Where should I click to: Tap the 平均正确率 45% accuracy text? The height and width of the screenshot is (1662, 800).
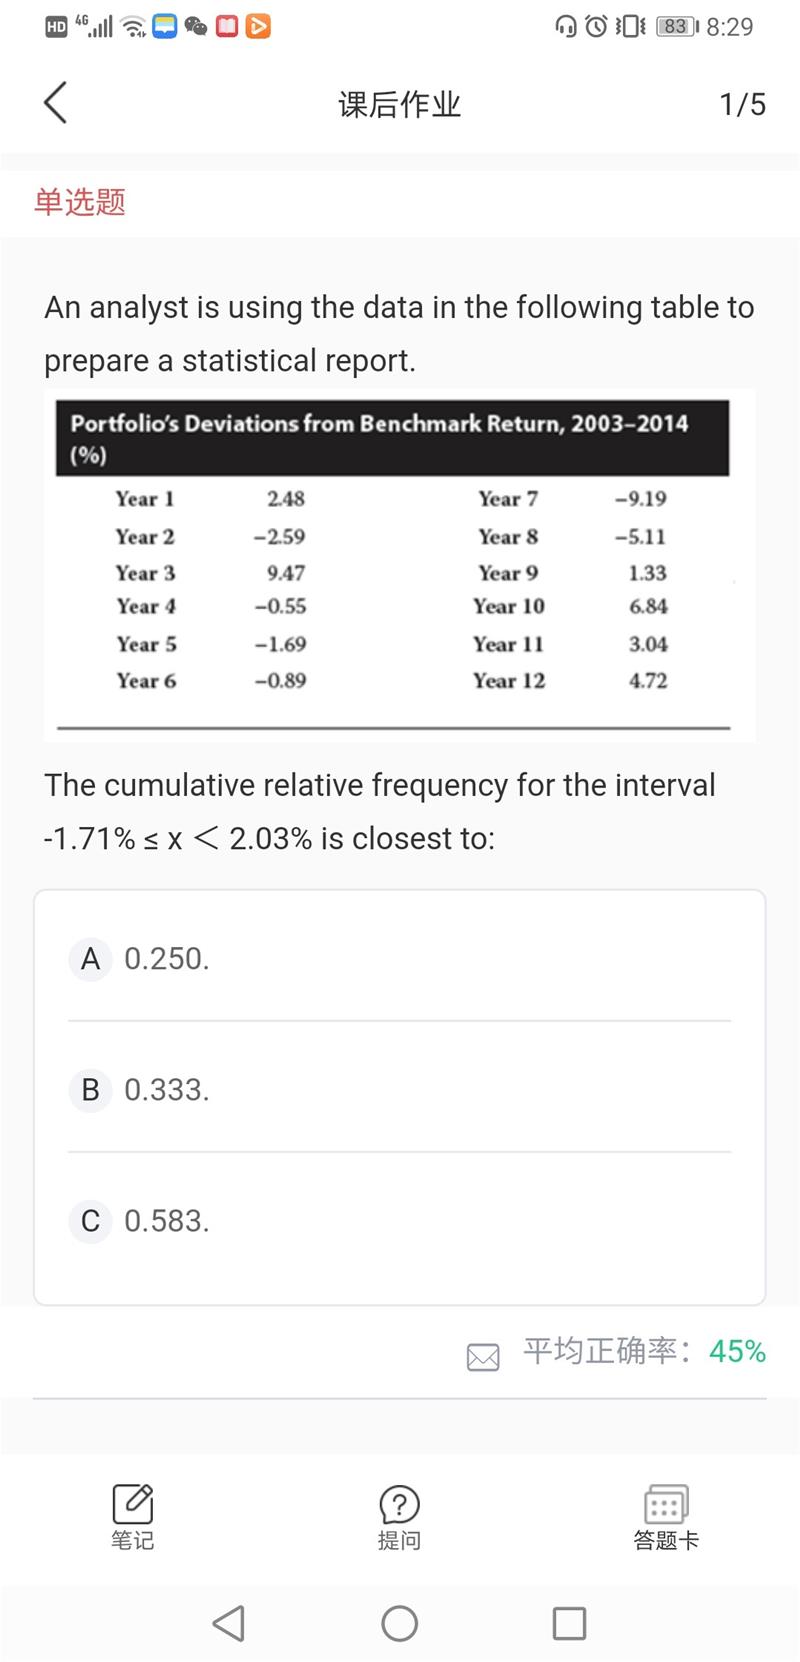(644, 1352)
